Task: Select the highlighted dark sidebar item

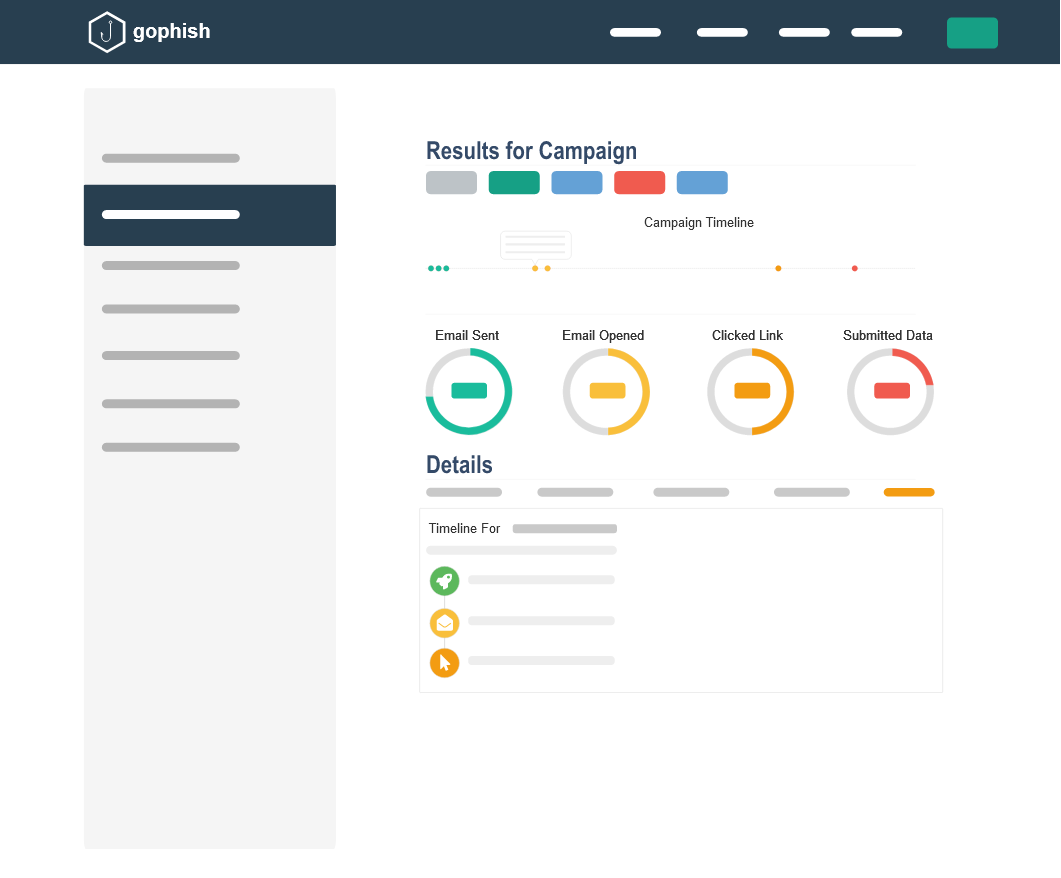Action: coord(210,215)
